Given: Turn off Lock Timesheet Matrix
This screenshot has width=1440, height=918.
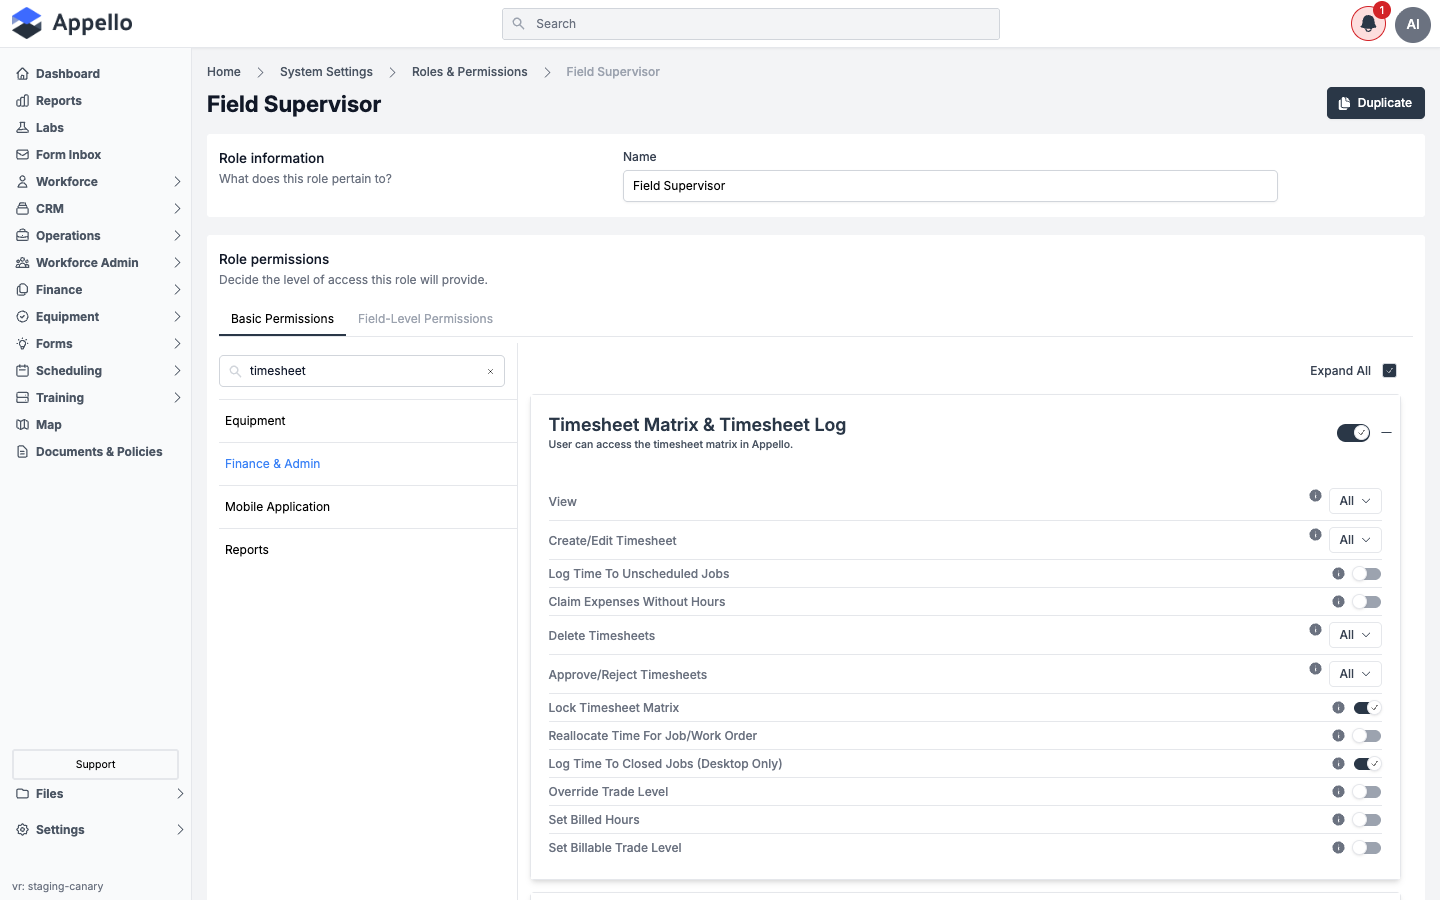Looking at the screenshot, I should pyautogui.click(x=1367, y=708).
